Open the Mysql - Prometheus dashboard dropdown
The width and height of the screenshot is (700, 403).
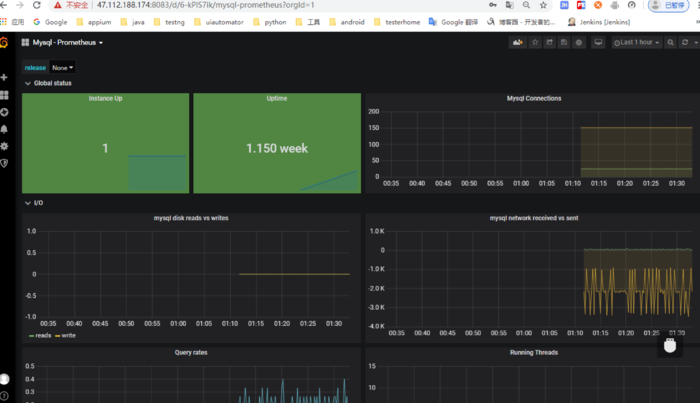(x=62, y=42)
